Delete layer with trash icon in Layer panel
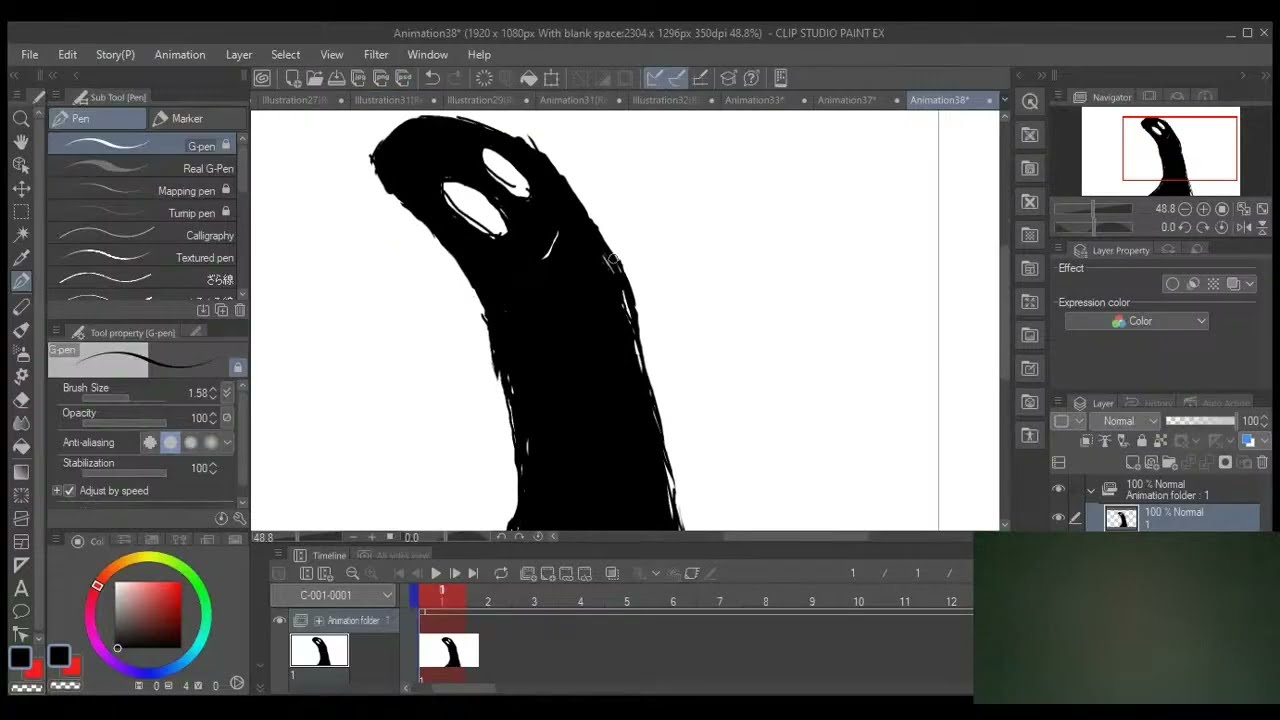This screenshot has width=1280, height=720. click(1262, 463)
